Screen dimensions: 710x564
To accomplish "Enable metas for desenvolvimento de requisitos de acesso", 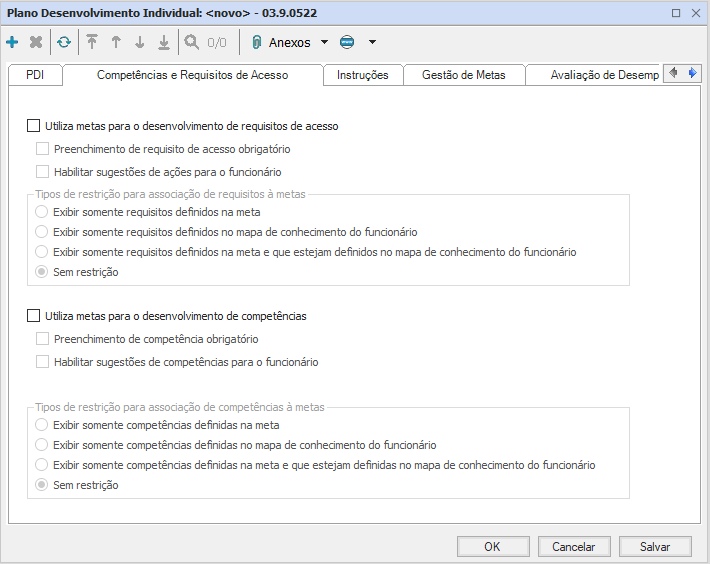I will [x=34, y=127].
